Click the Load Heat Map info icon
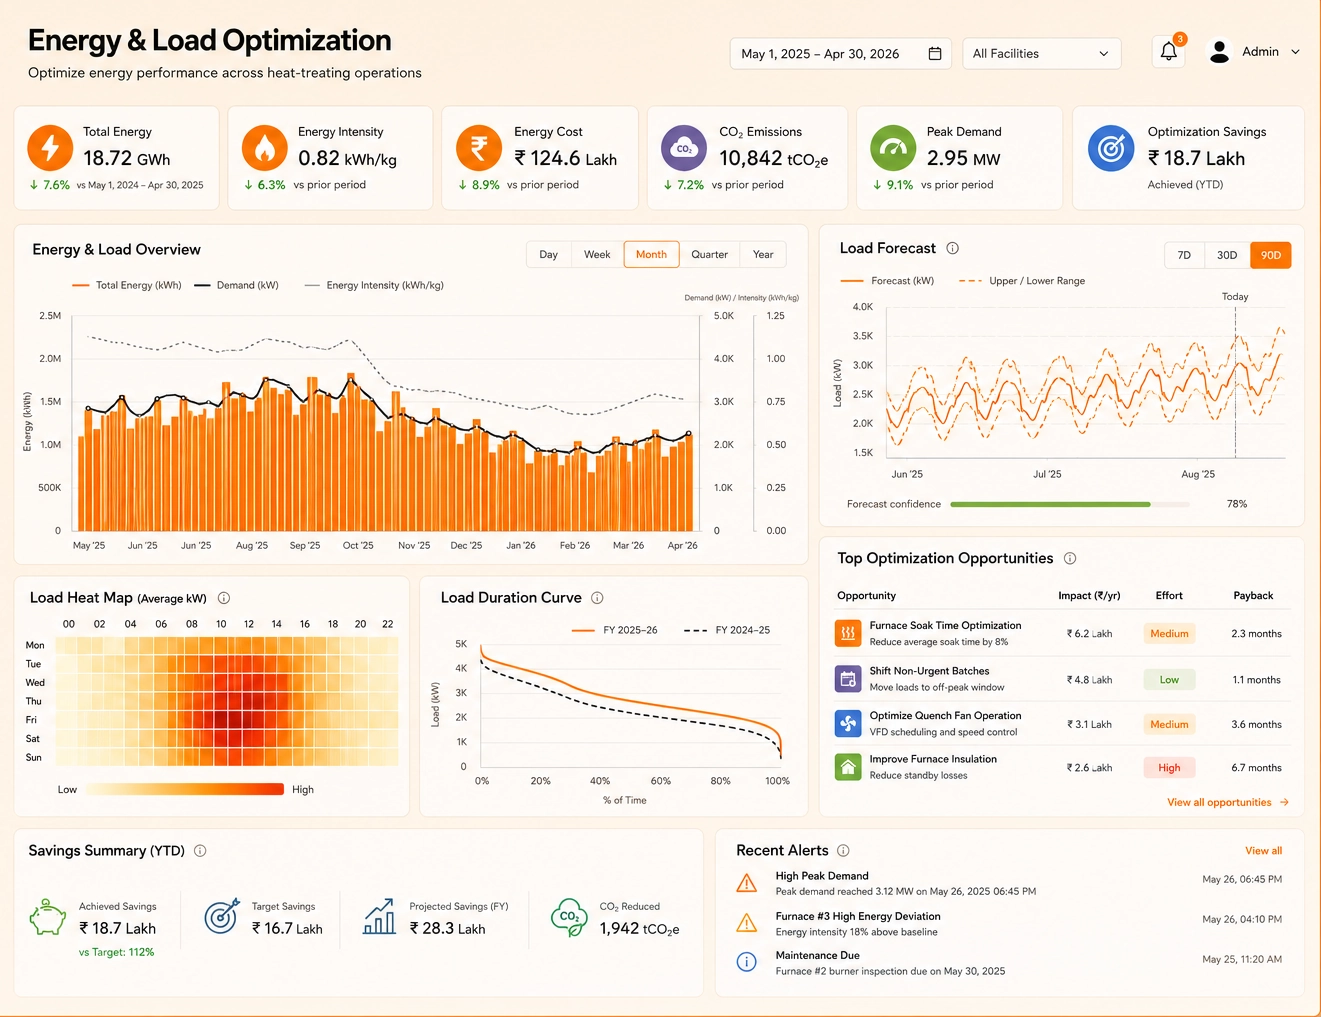 (x=224, y=598)
